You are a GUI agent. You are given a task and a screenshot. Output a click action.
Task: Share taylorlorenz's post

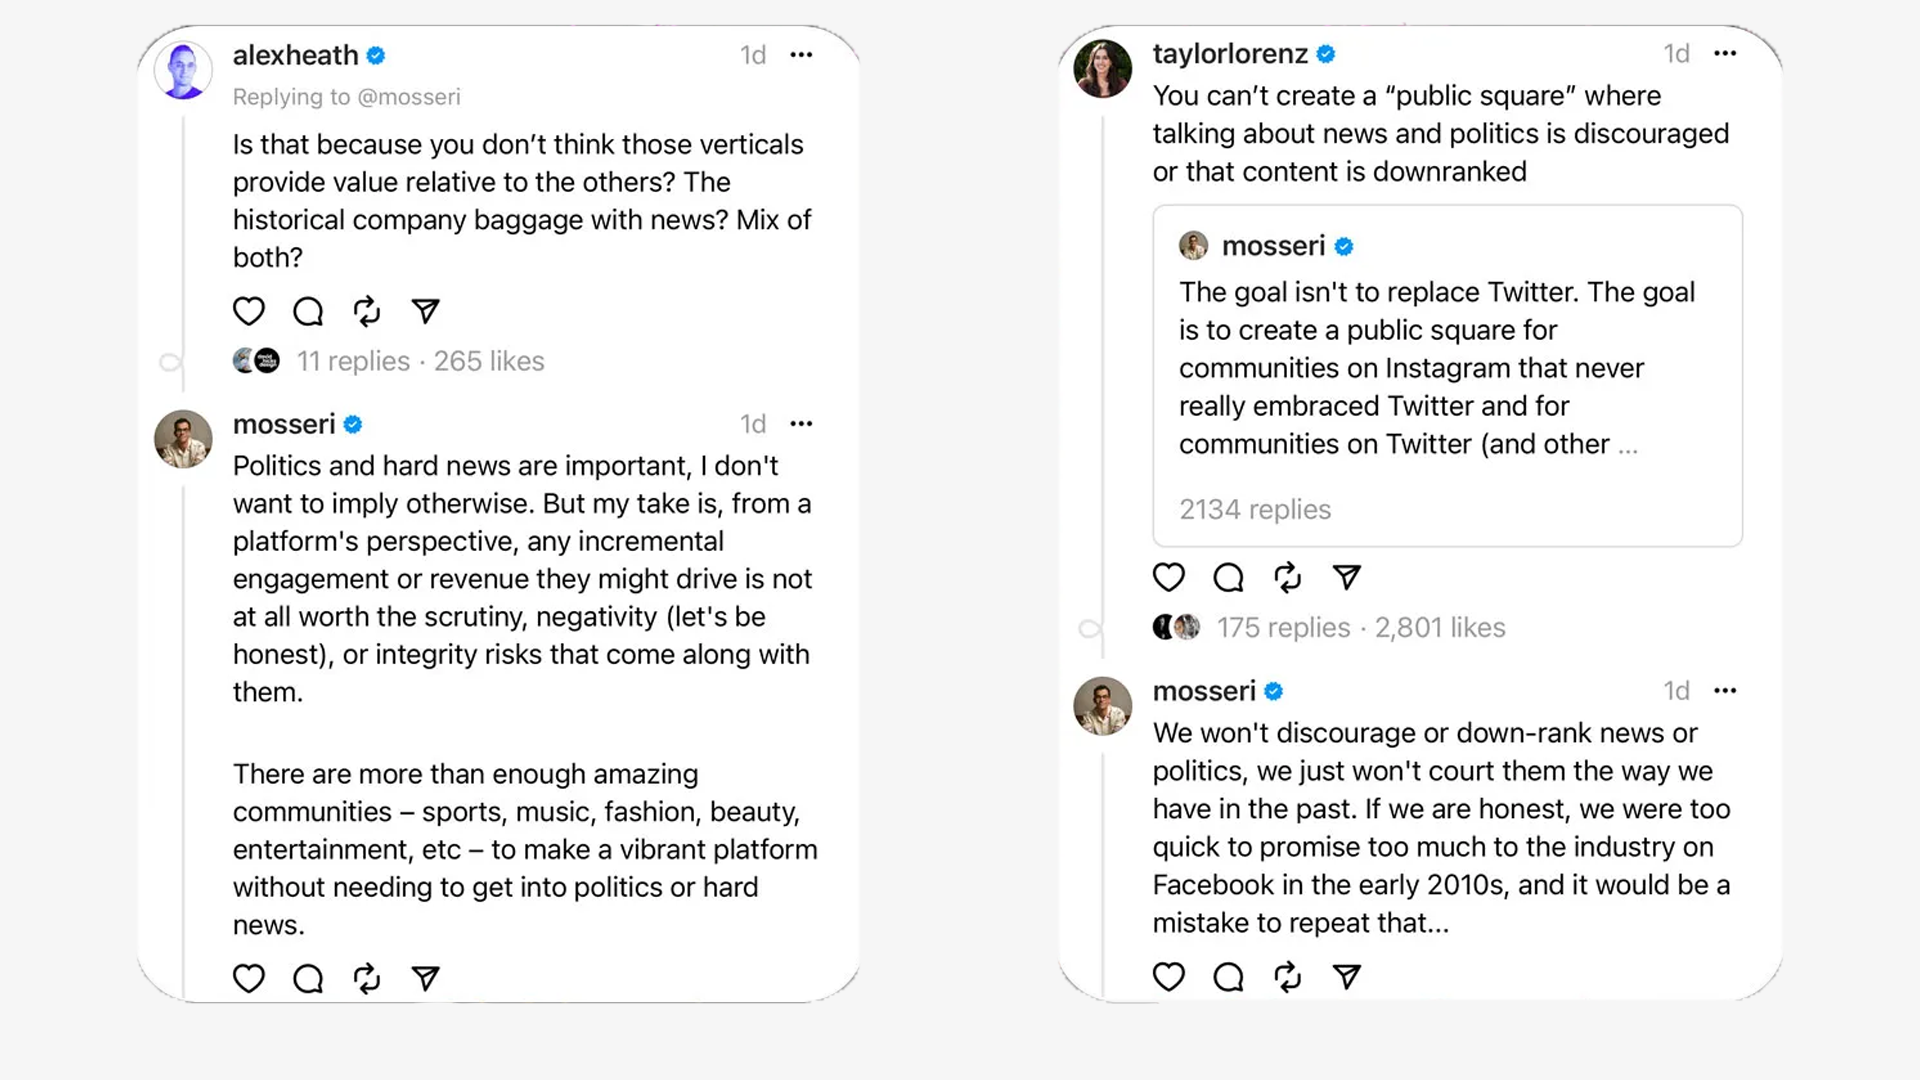(1346, 578)
